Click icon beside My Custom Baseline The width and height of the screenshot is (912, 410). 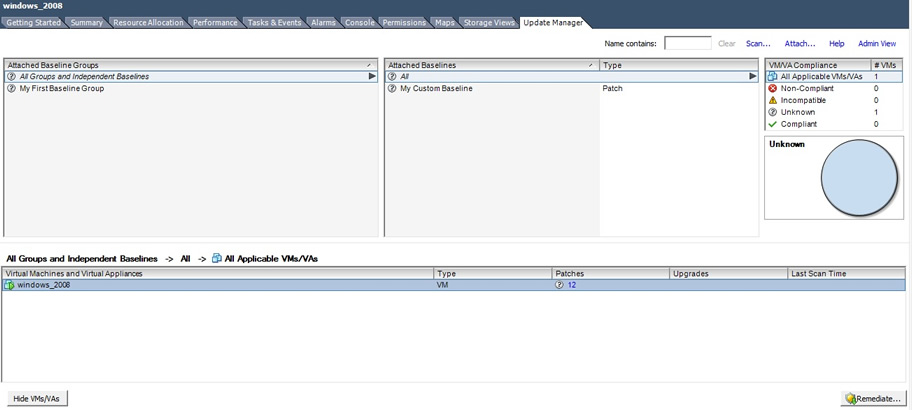click(393, 88)
